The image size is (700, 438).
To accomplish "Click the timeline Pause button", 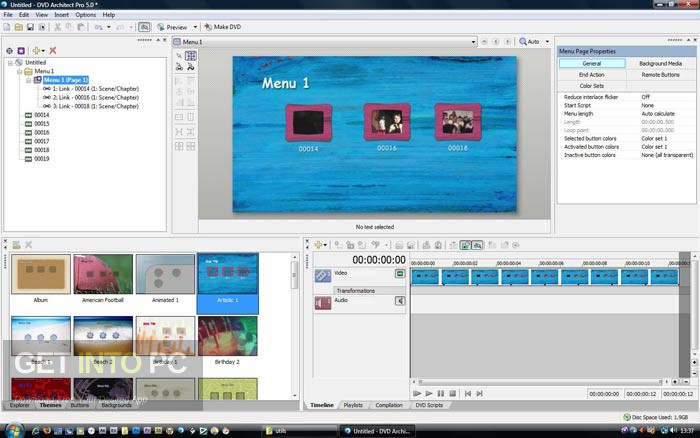I will 441,393.
